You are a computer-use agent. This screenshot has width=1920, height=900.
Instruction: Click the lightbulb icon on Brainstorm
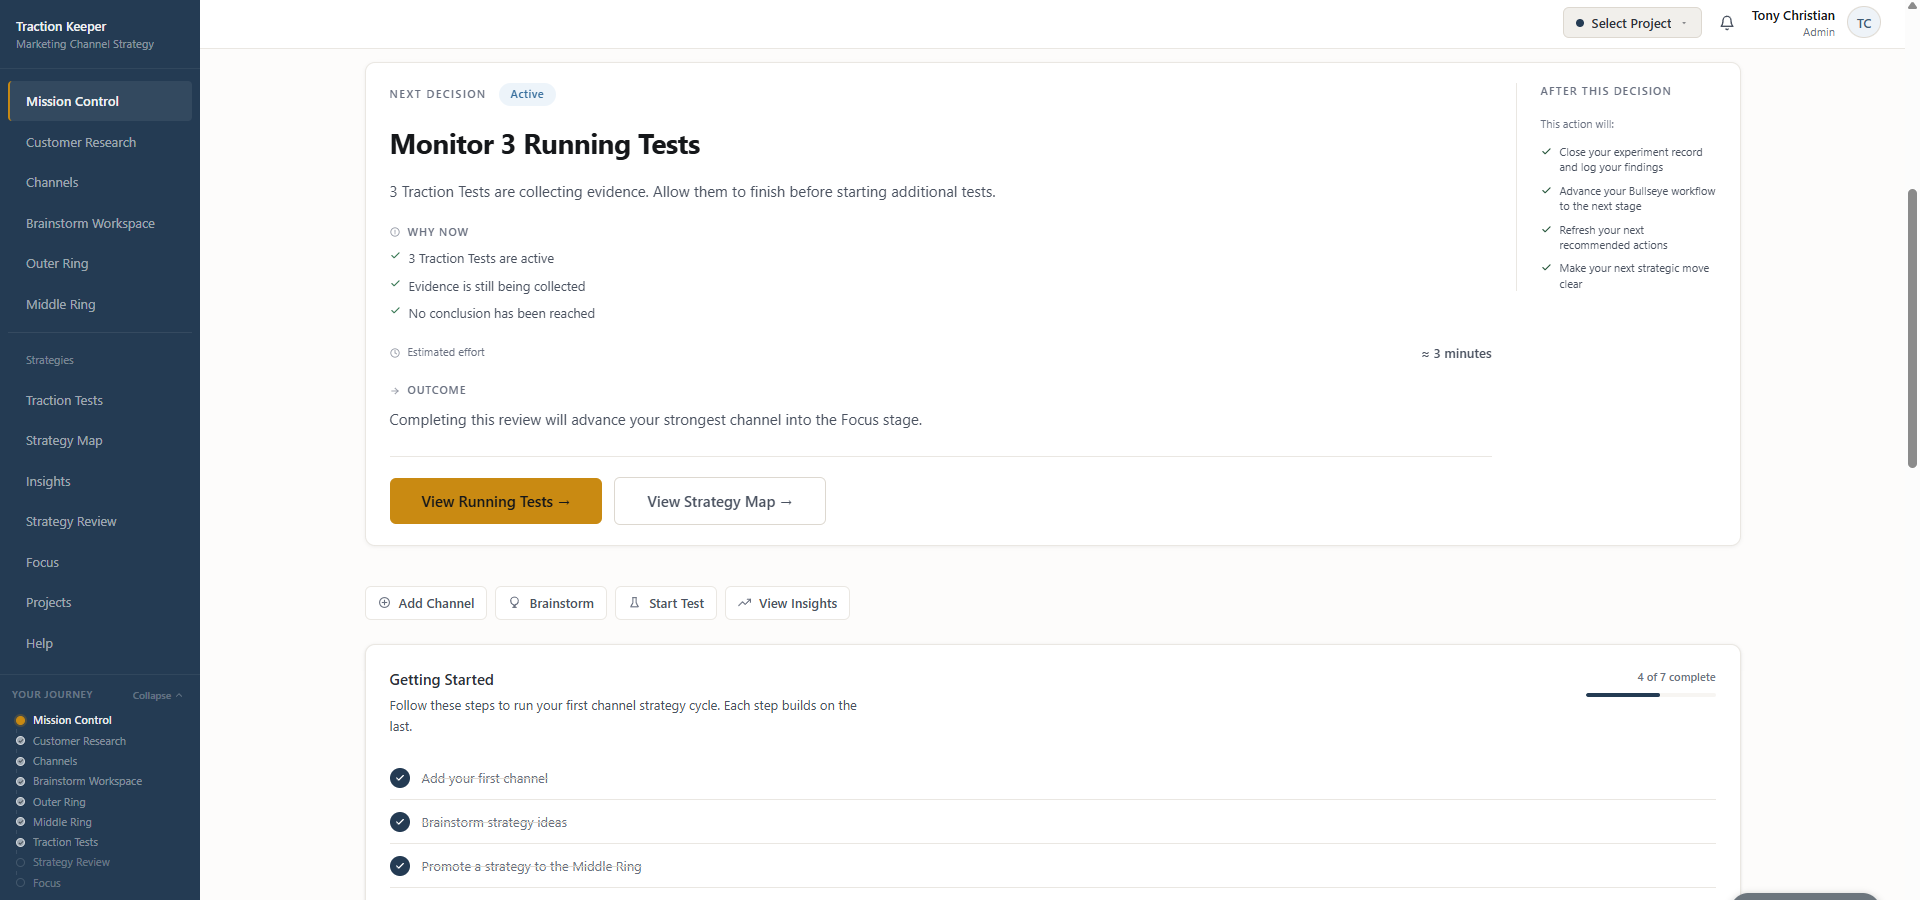coord(515,603)
